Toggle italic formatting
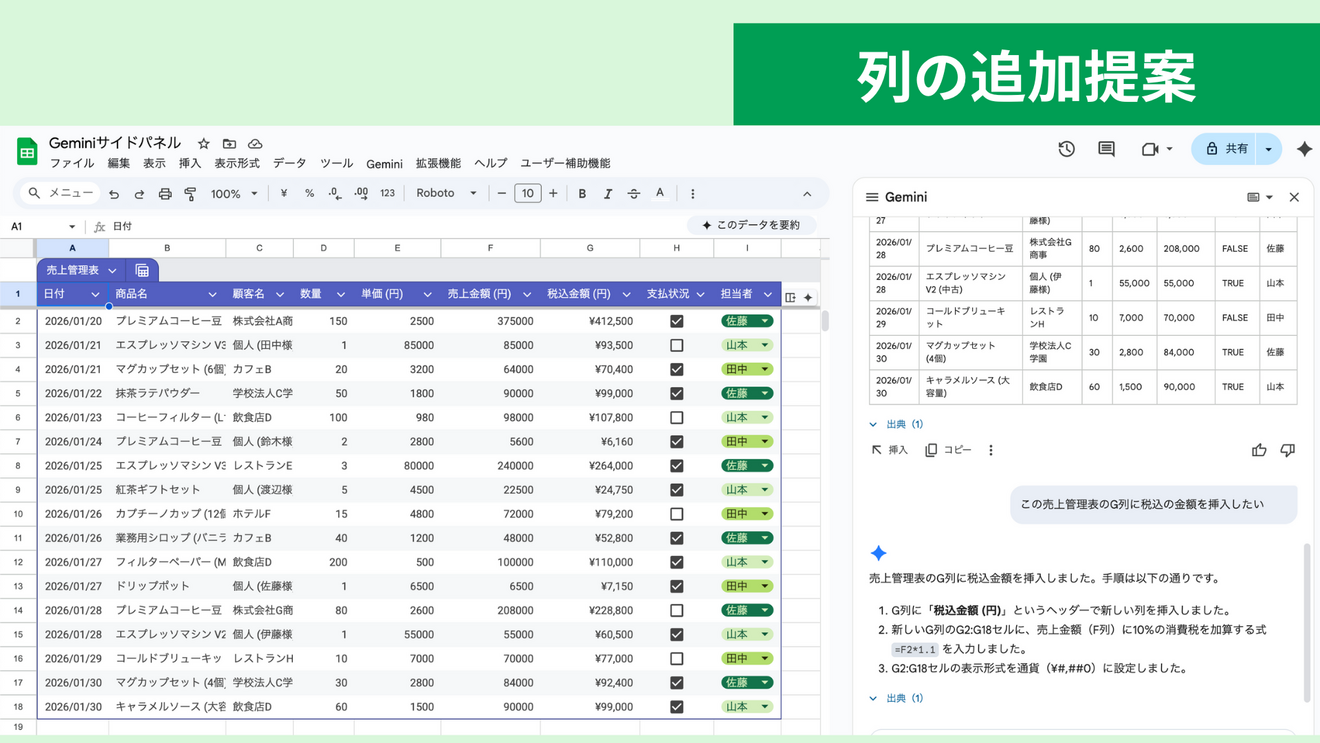The width and height of the screenshot is (1320, 743). coord(607,194)
